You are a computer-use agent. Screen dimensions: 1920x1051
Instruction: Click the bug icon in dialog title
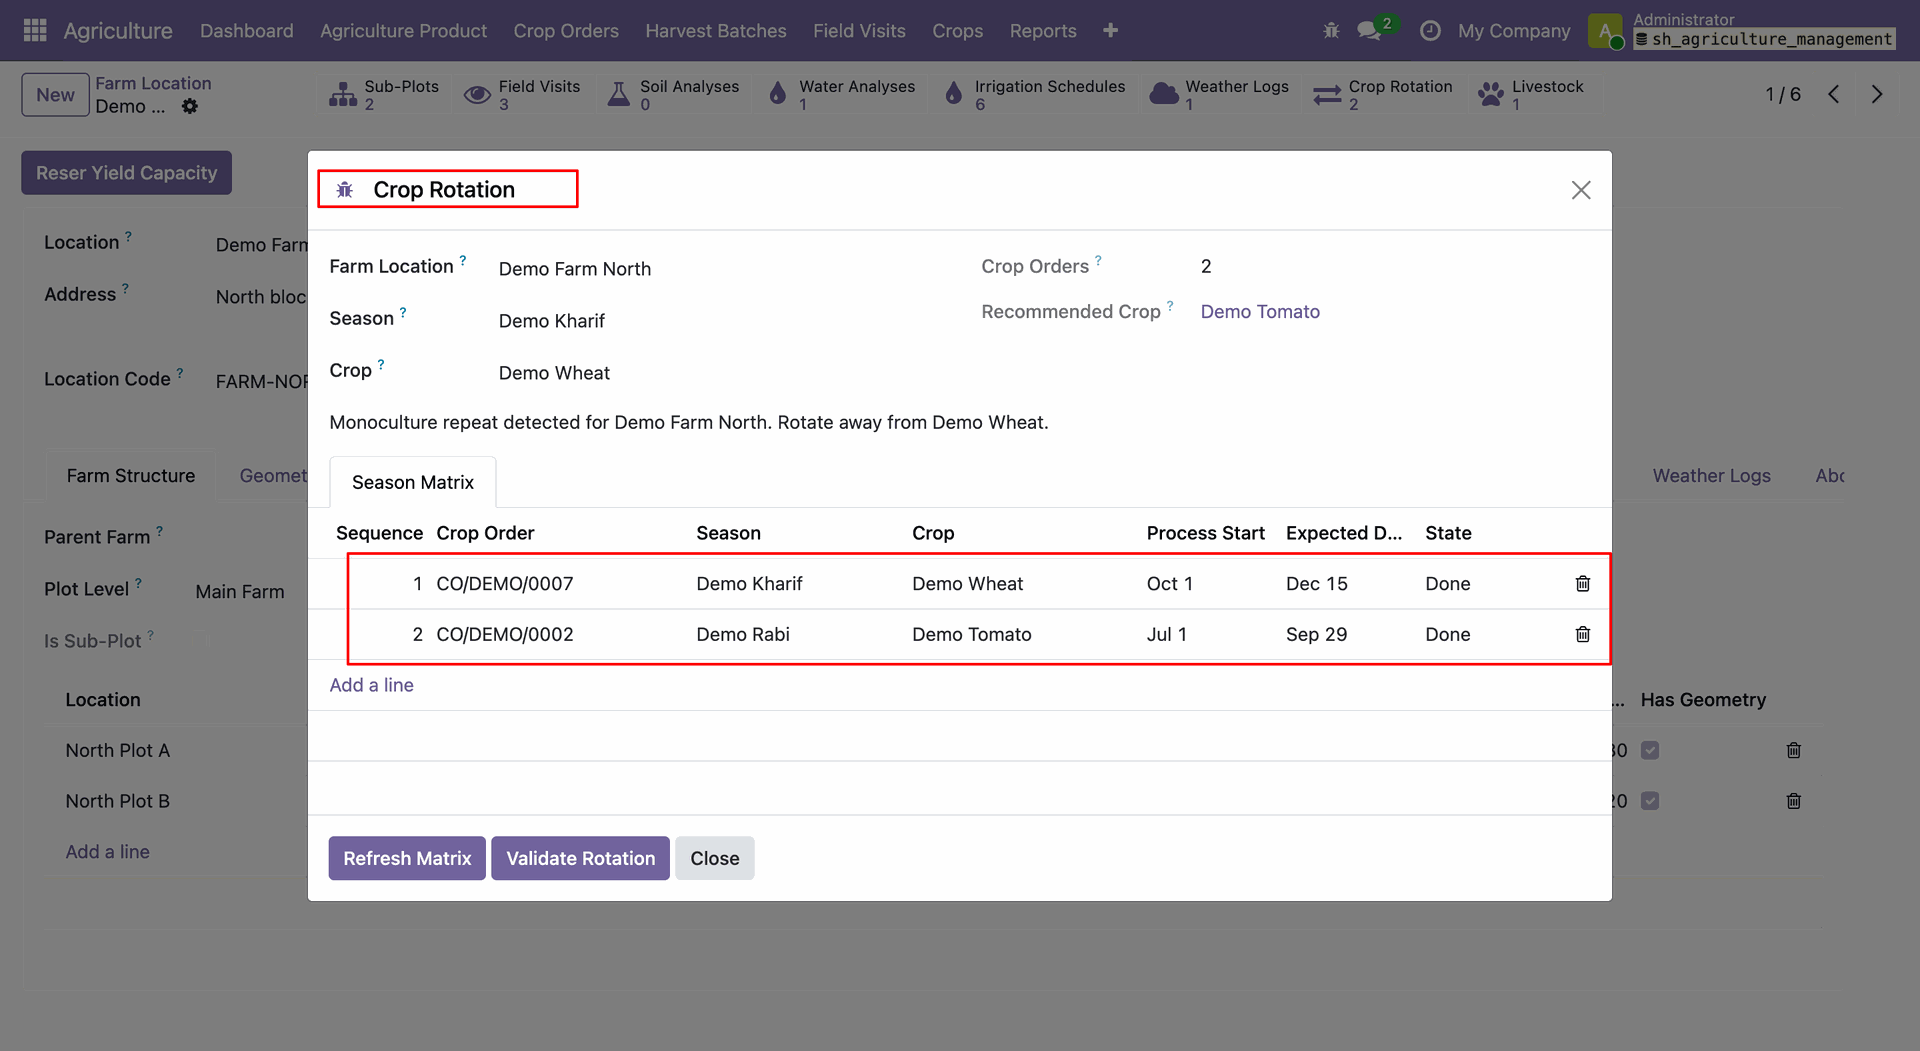[x=345, y=190]
